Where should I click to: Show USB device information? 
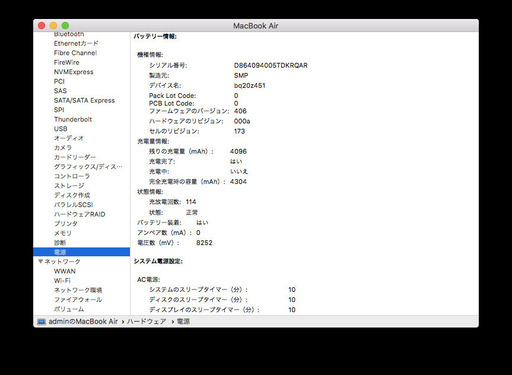click(61, 129)
